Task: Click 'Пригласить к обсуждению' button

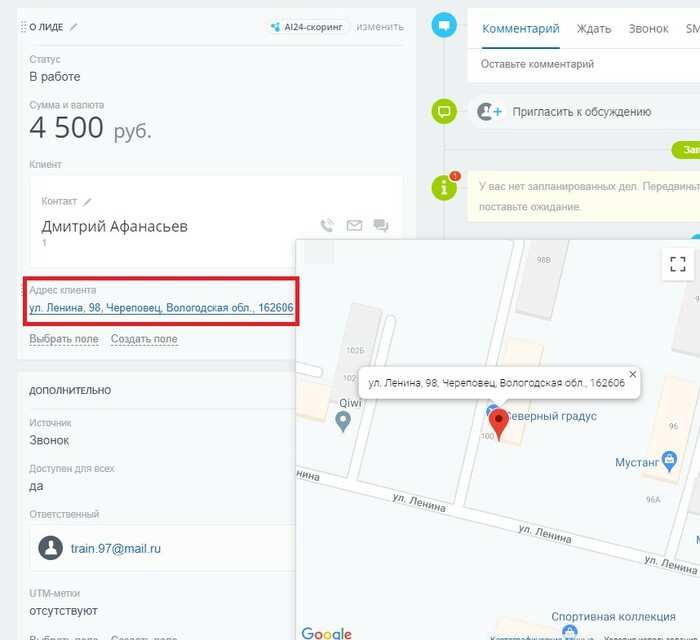Action: pos(582,112)
